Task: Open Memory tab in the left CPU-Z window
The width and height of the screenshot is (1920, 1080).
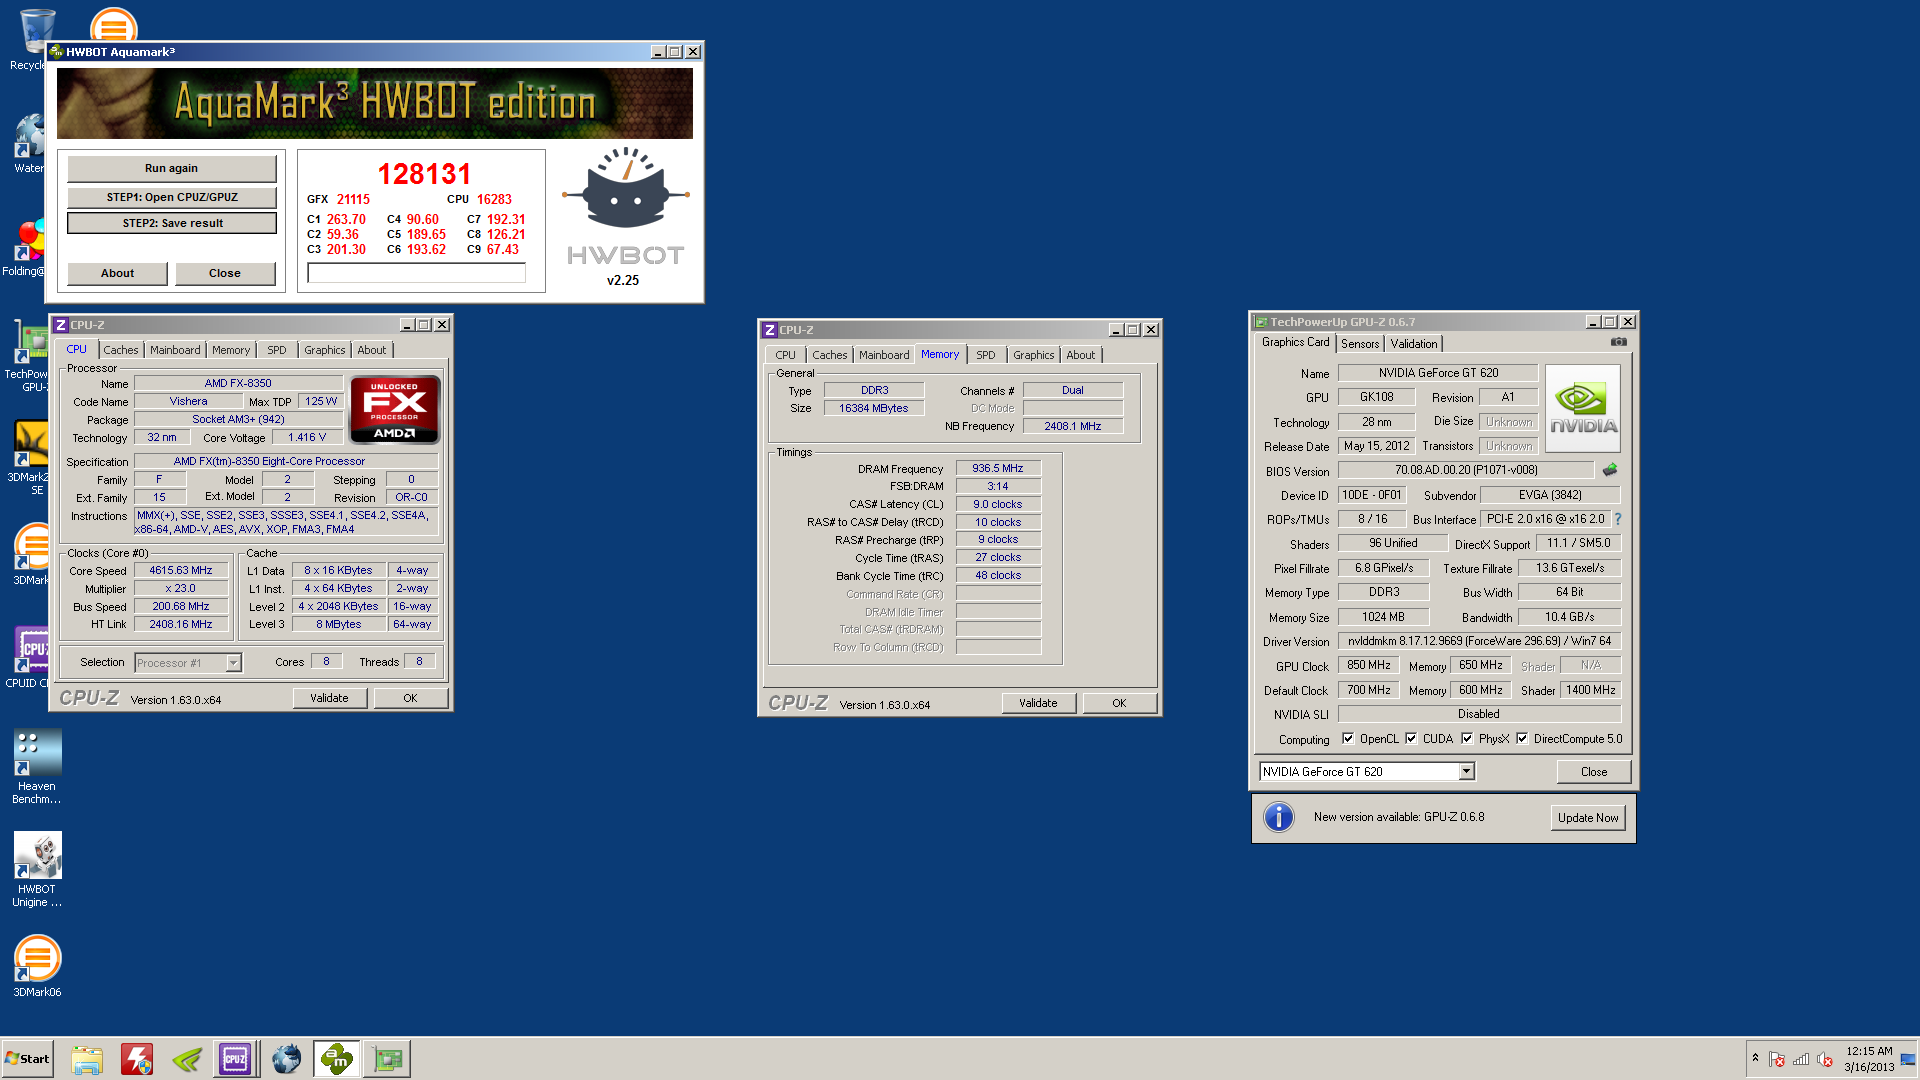Action: point(231,350)
